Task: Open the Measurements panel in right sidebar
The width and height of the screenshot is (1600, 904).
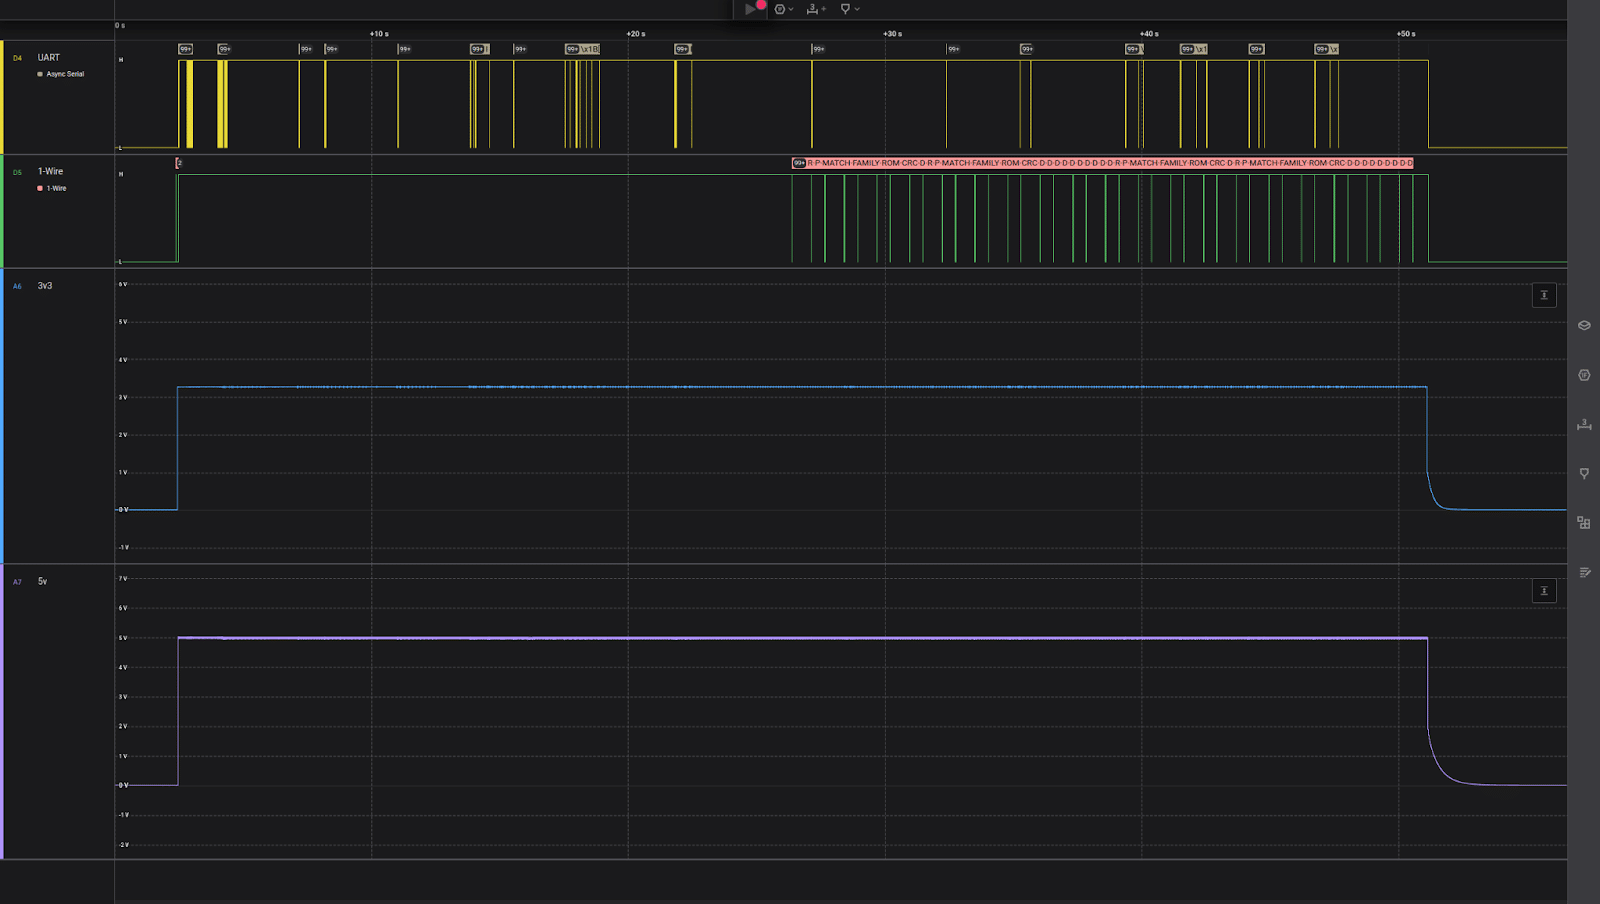Action: [1584, 424]
